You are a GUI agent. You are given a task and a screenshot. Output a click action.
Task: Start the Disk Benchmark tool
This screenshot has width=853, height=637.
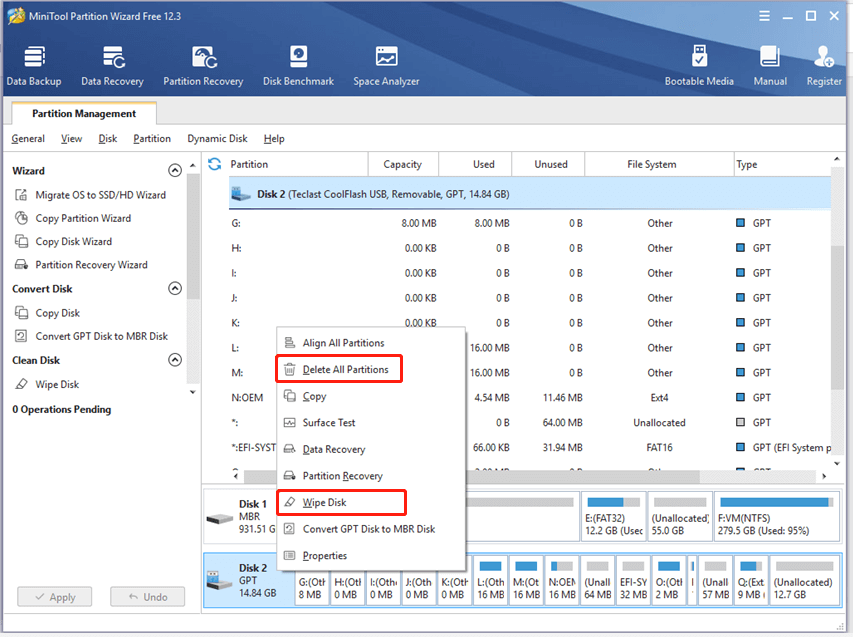298,66
